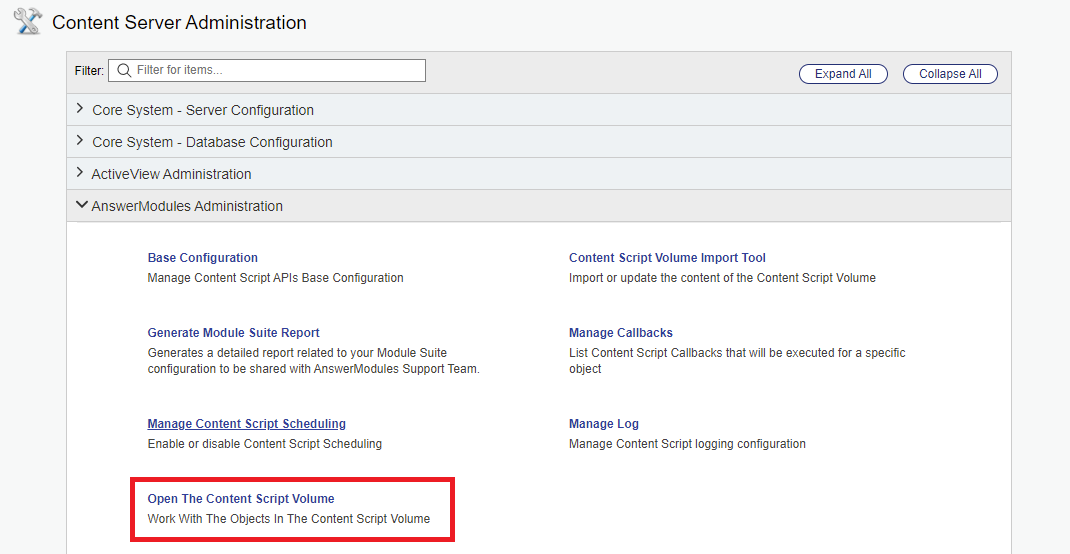Select the Core System - Server Configuration section title
The width and height of the screenshot is (1070, 554).
pyautogui.click(x=203, y=110)
